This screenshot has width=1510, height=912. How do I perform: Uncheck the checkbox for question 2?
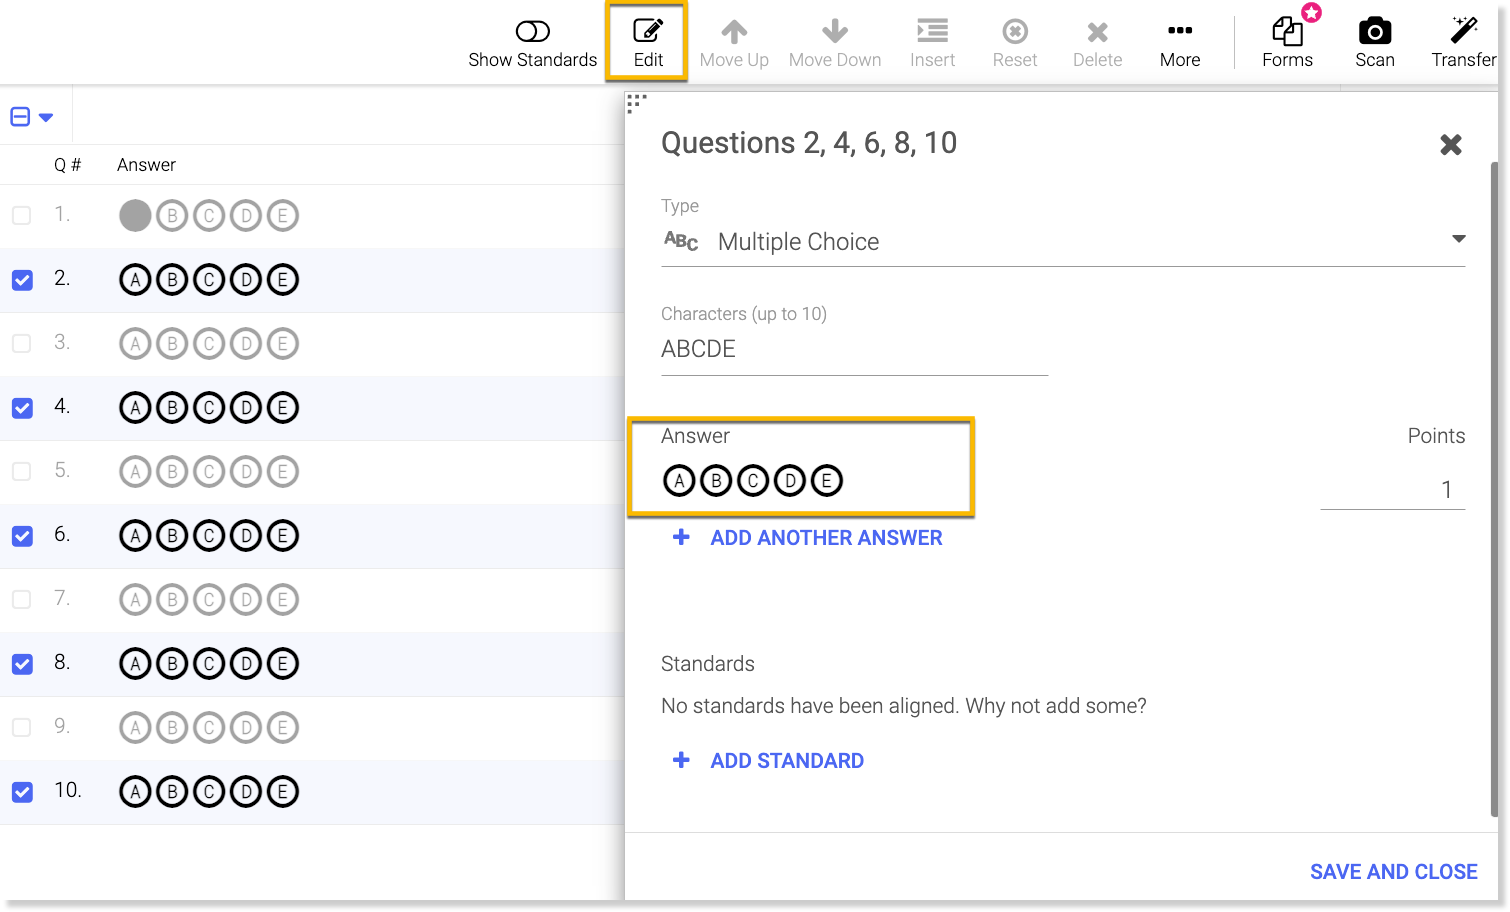(22, 280)
